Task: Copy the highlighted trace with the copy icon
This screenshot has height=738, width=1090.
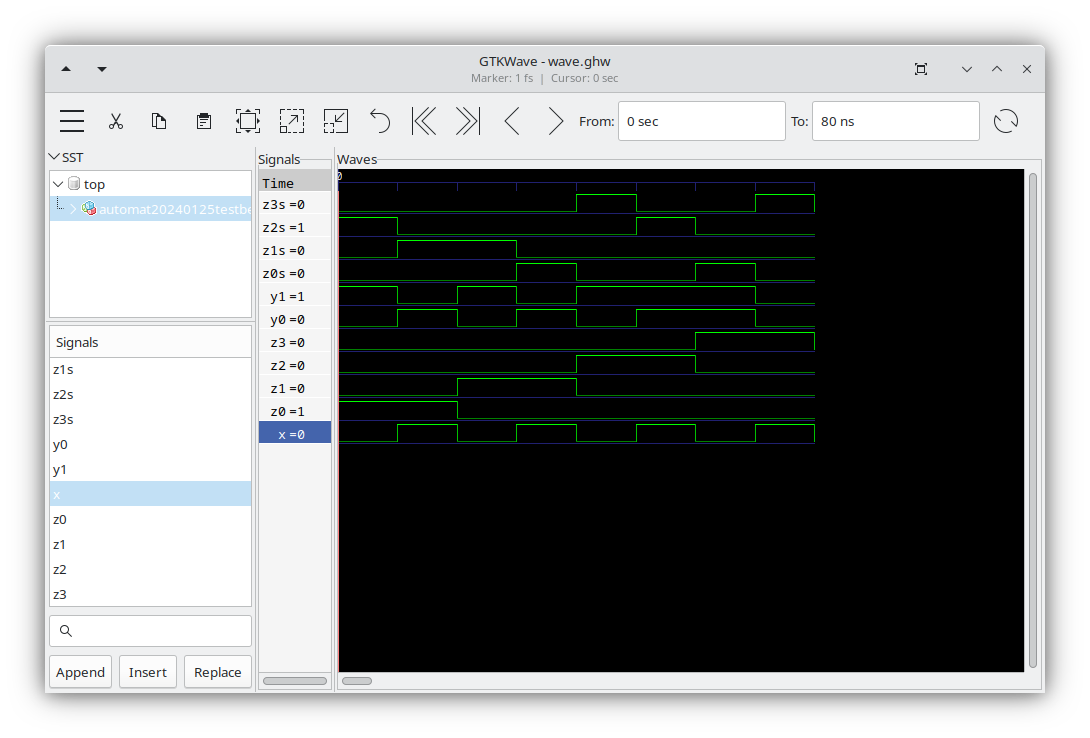Action: coord(159,120)
